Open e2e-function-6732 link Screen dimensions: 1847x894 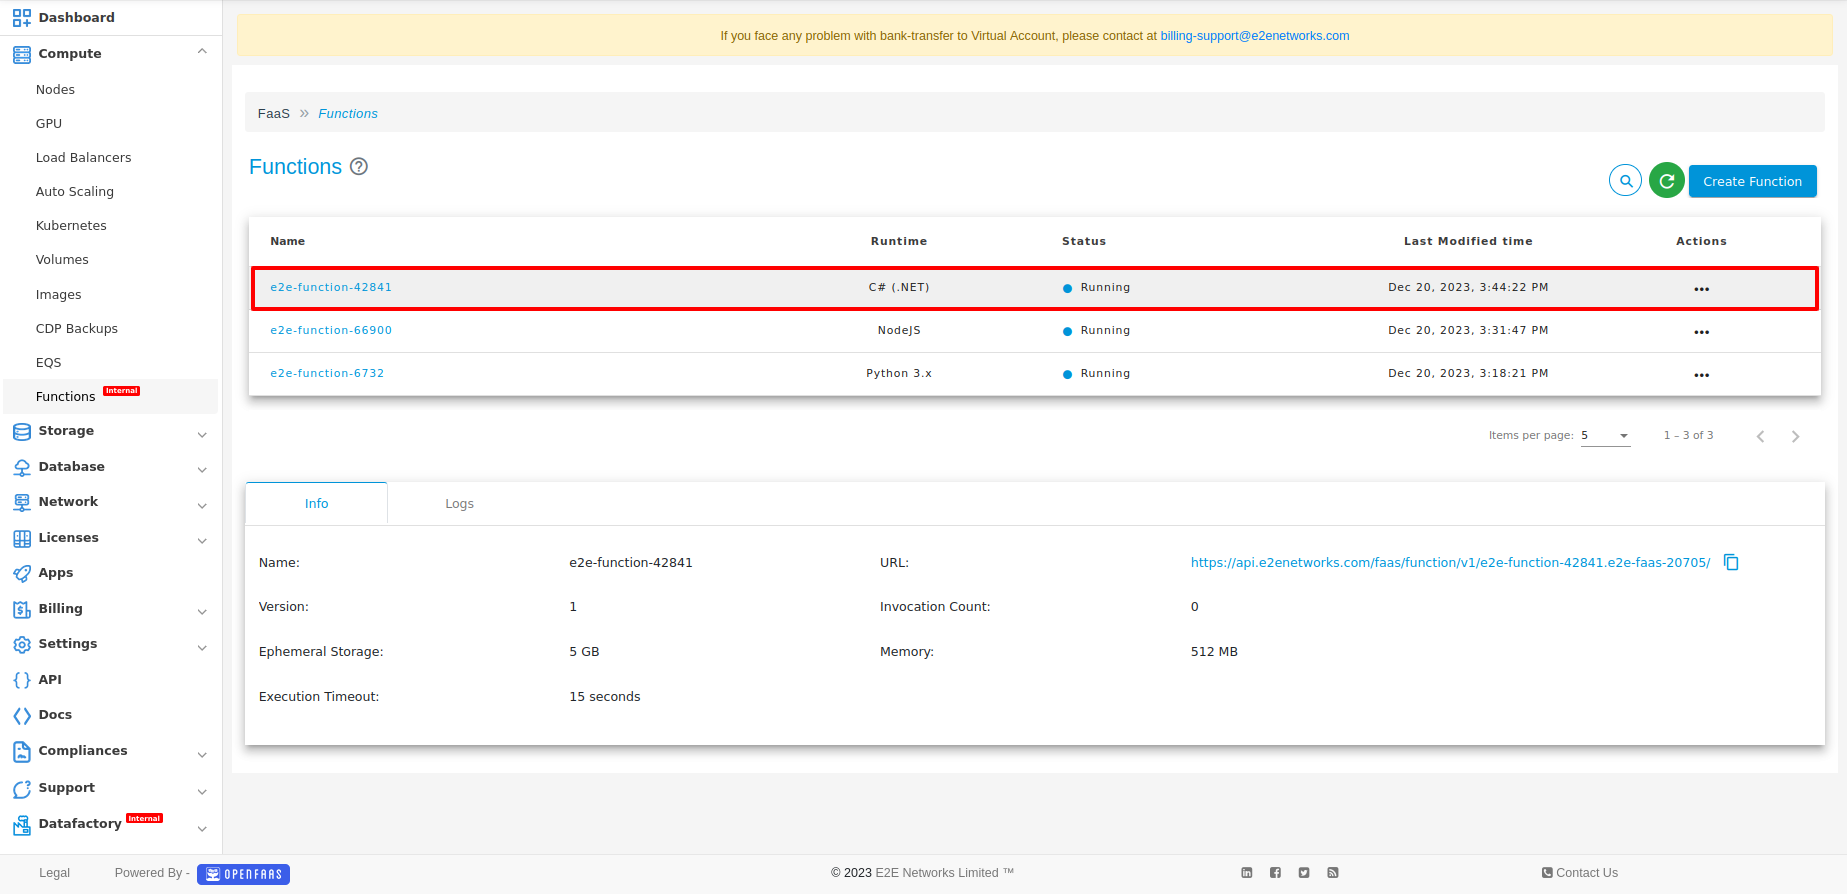pos(327,373)
